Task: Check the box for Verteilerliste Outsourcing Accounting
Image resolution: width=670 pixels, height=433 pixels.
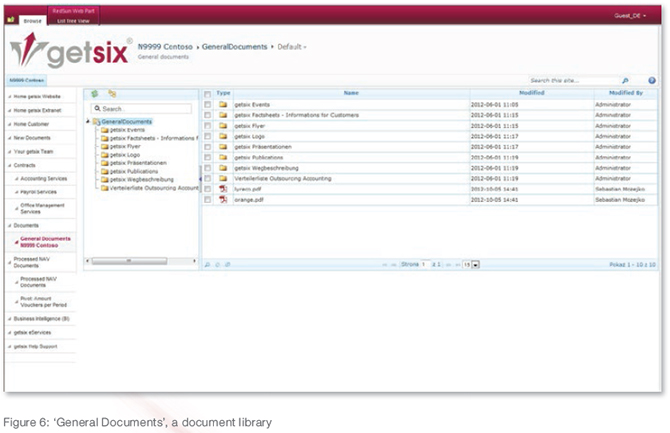Action: pos(207,178)
